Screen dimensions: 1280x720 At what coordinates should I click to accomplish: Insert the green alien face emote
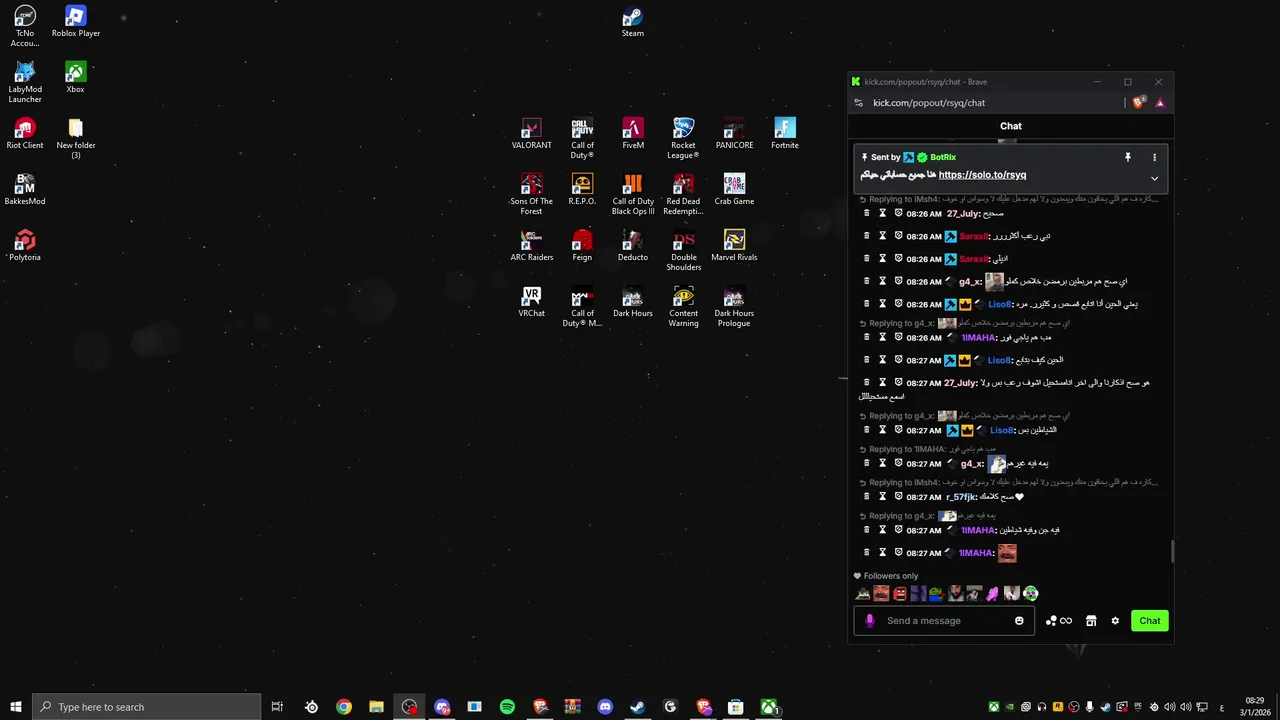pos(1031,594)
